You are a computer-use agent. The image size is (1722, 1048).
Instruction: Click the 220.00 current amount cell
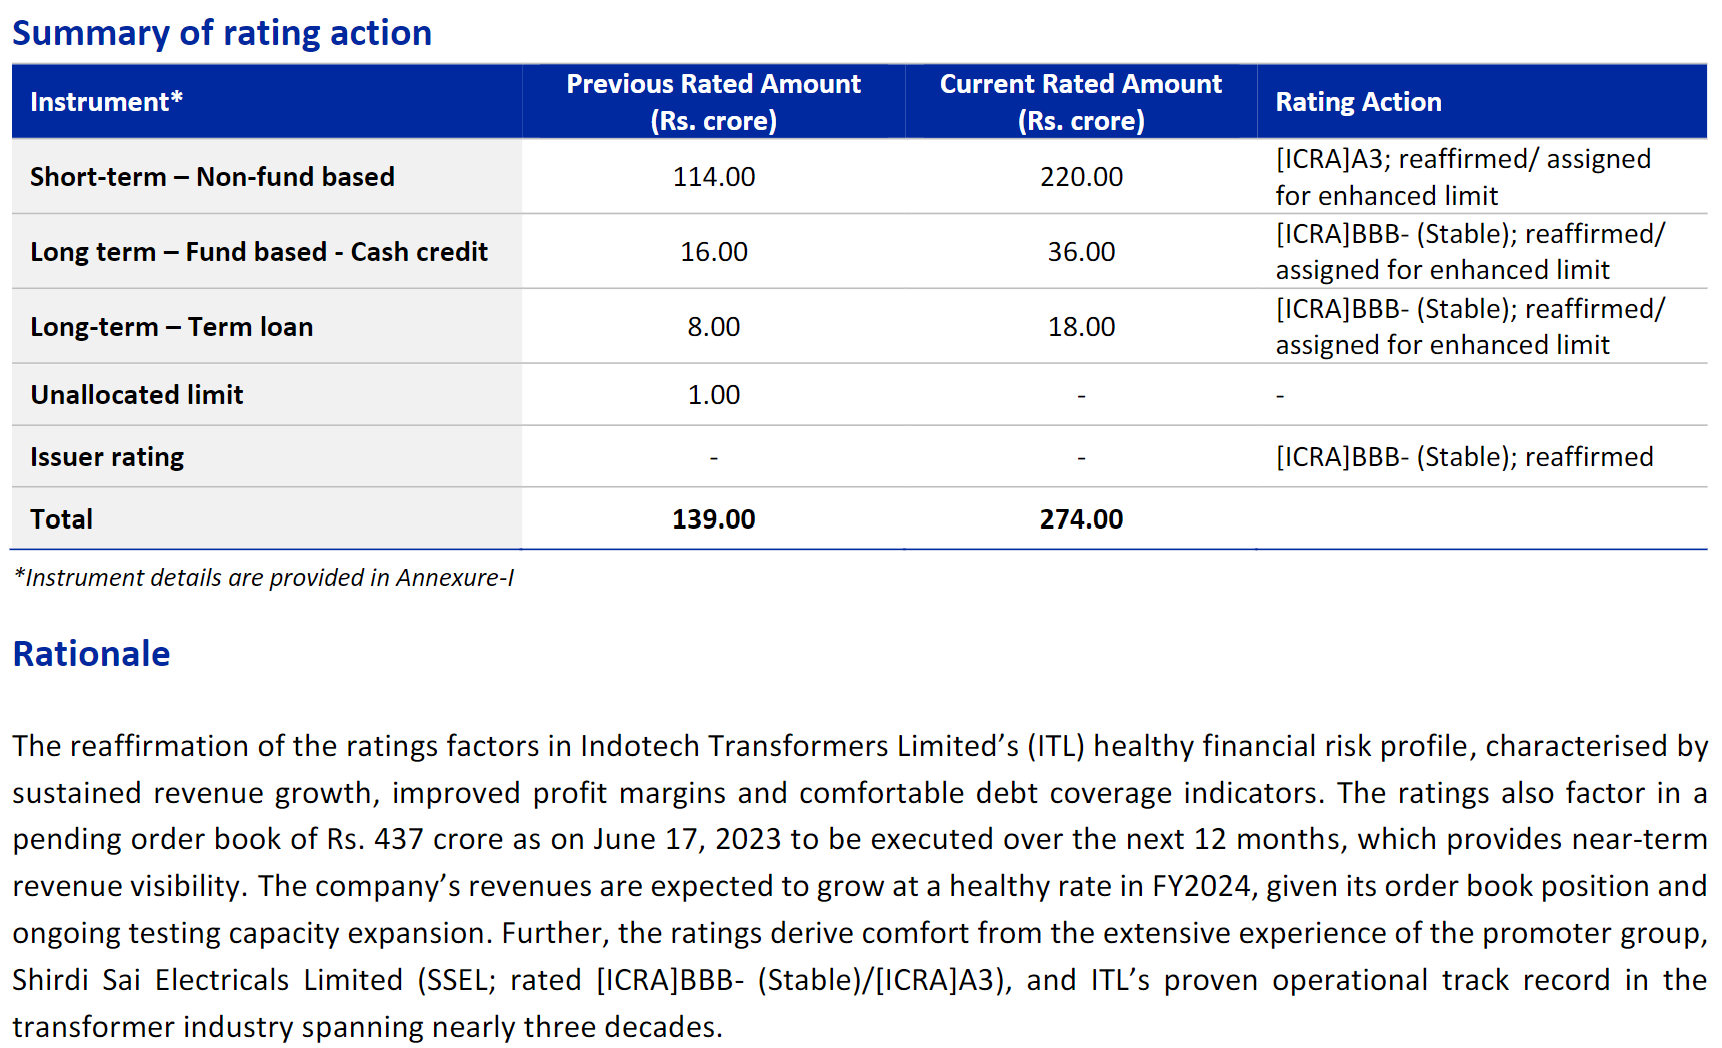coord(1081,177)
